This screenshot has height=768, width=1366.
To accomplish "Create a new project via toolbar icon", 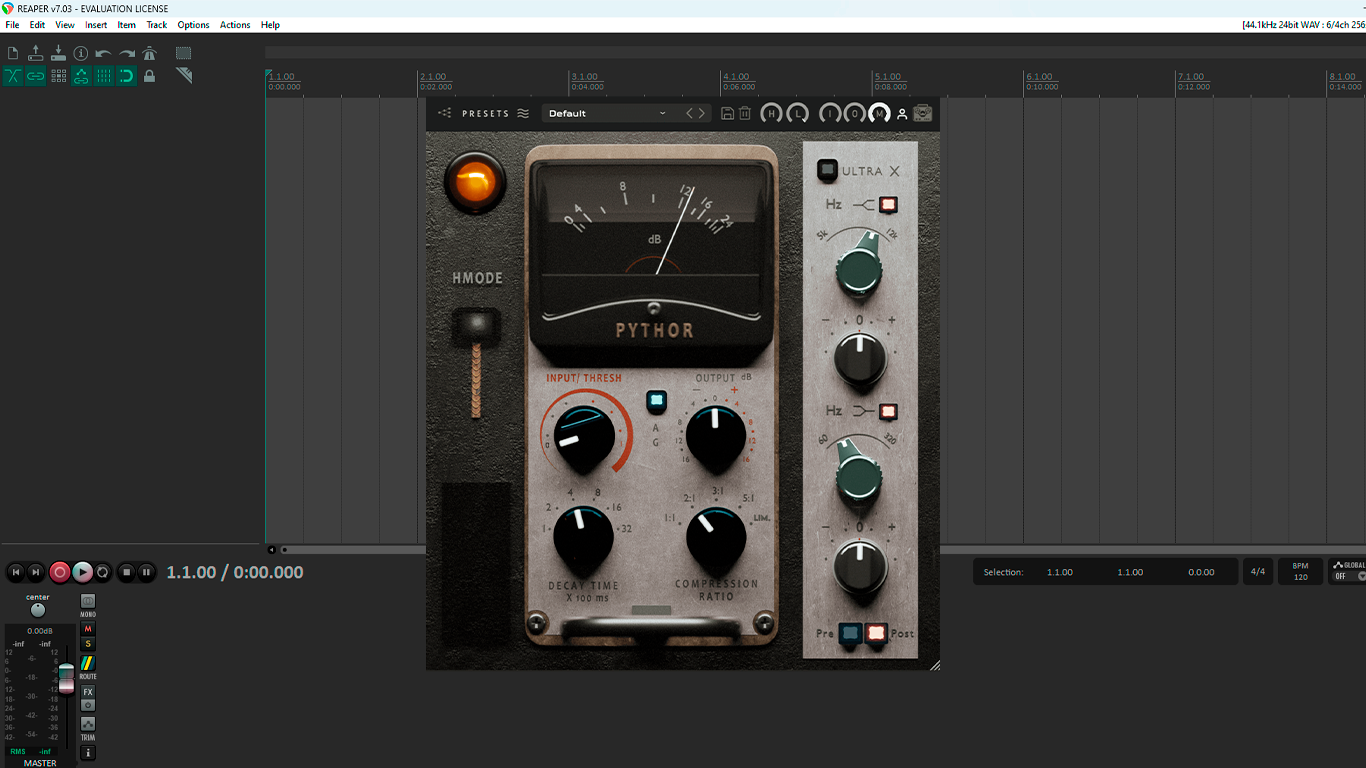I will [x=13, y=53].
